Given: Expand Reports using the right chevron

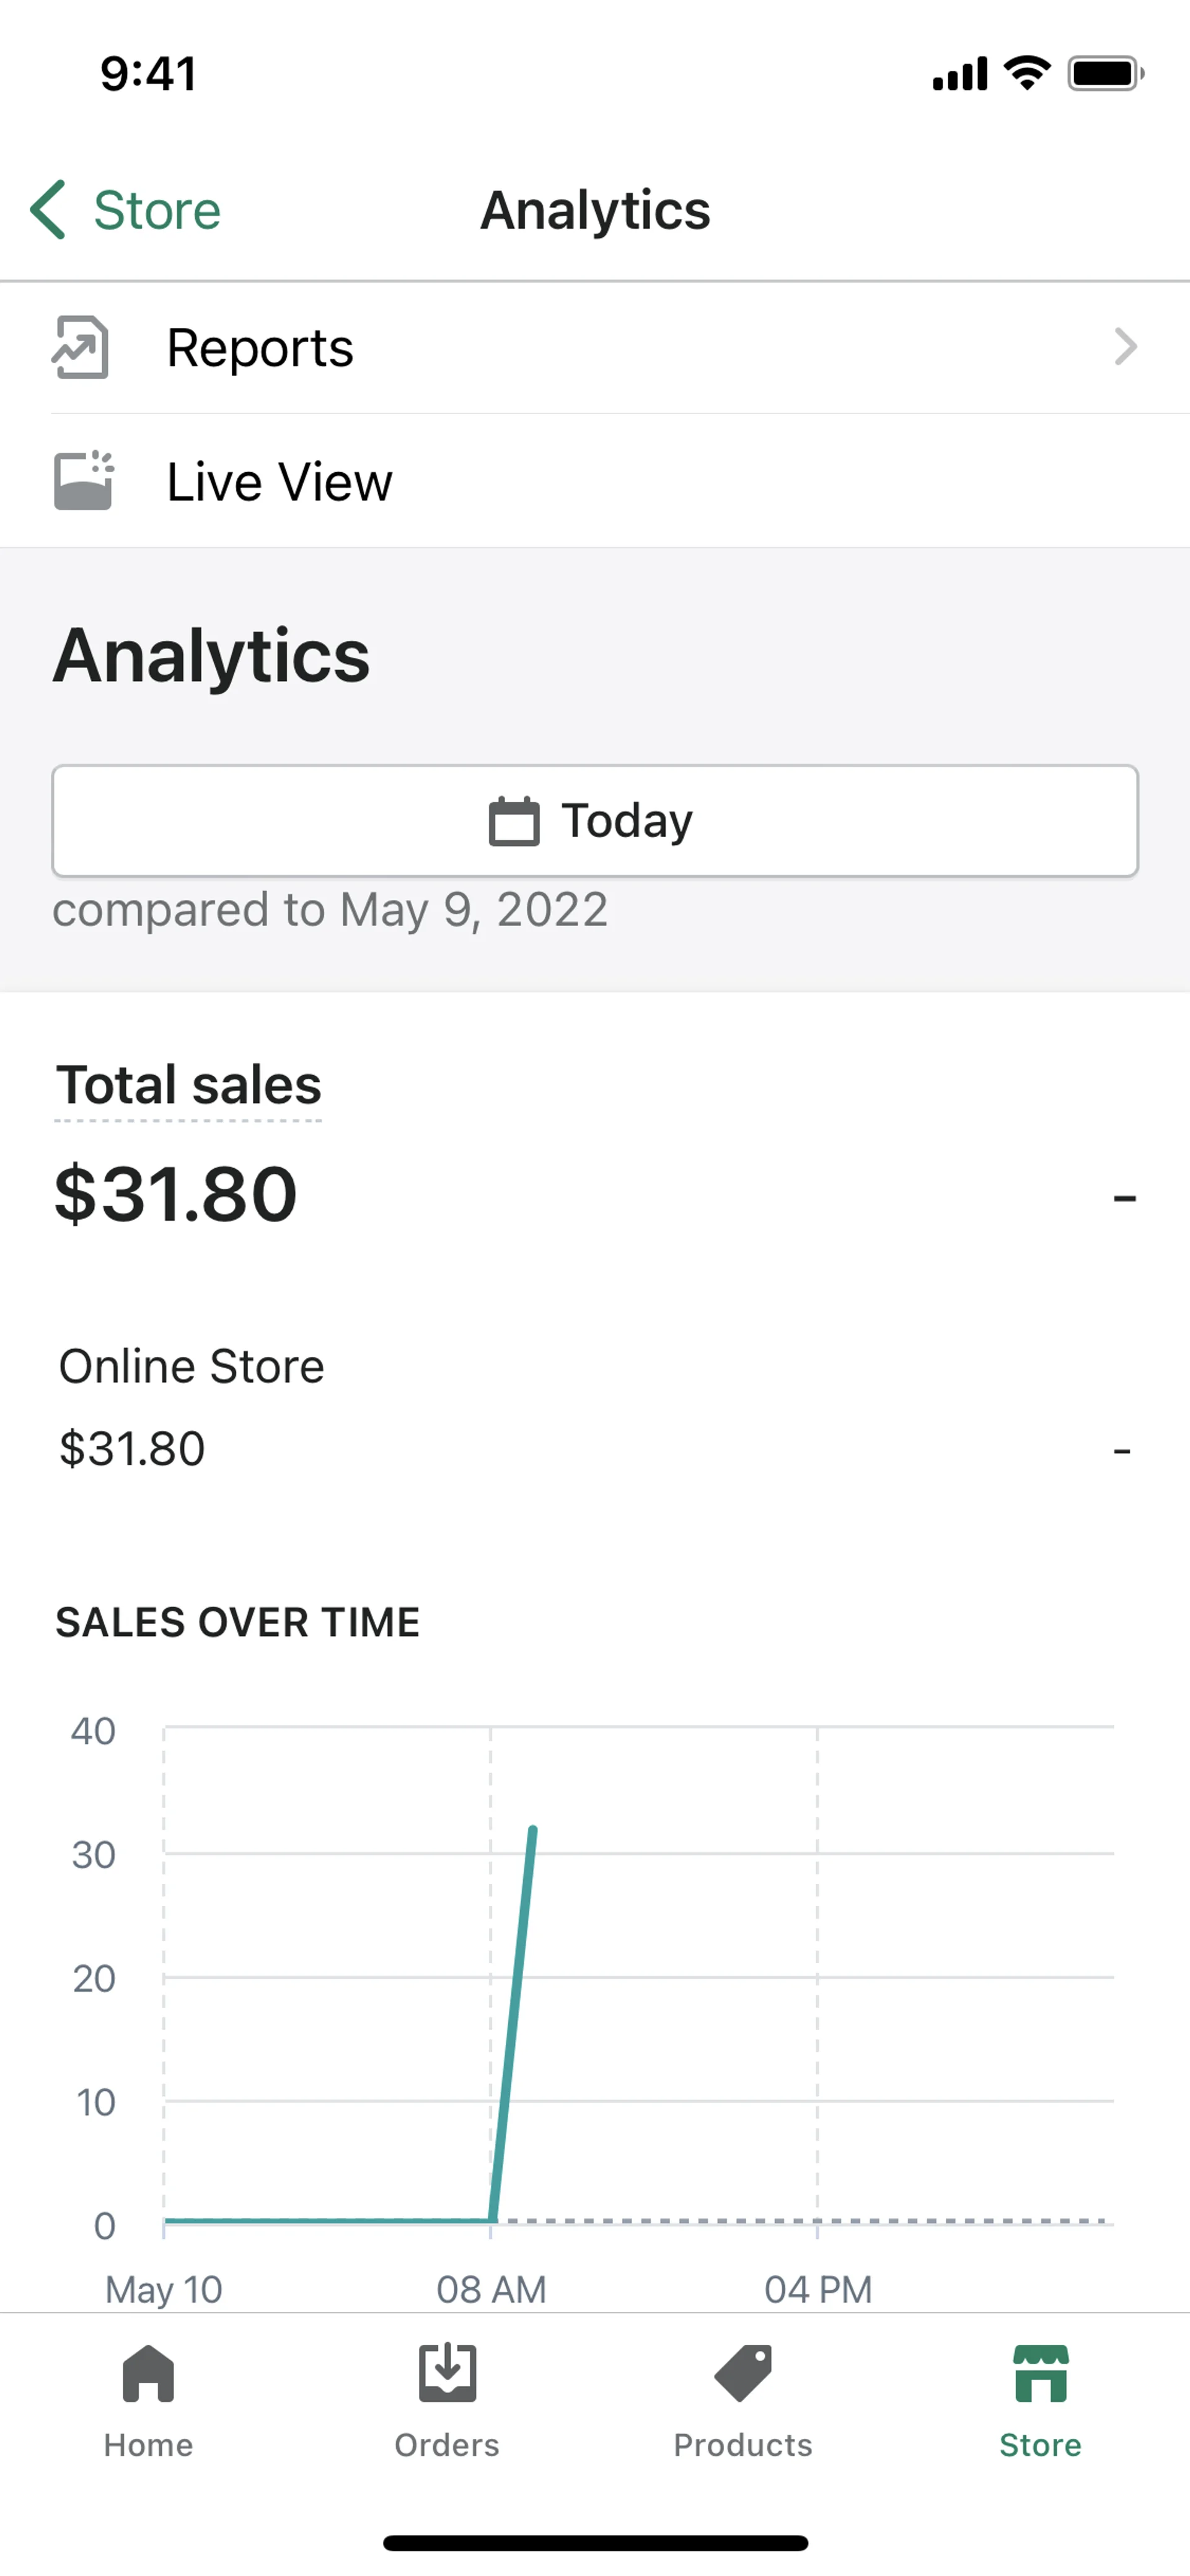Looking at the screenshot, I should [1125, 347].
